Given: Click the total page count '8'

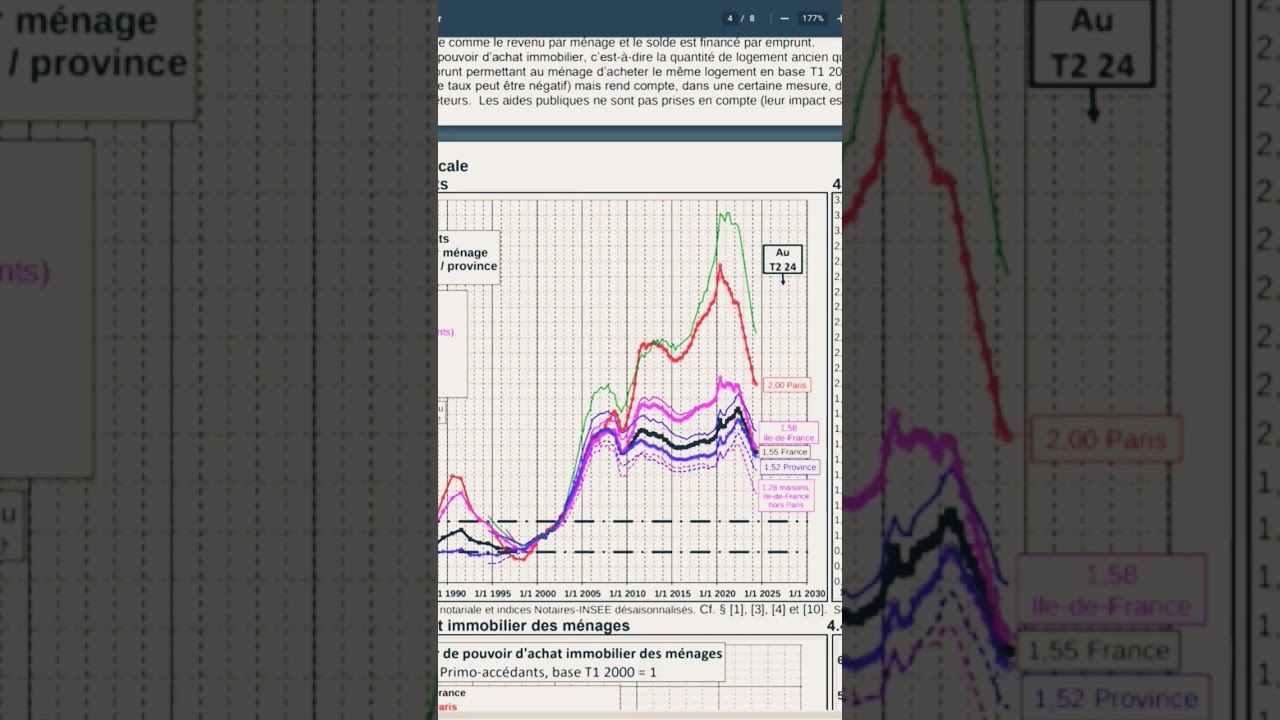Looking at the screenshot, I should tap(751, 18).
